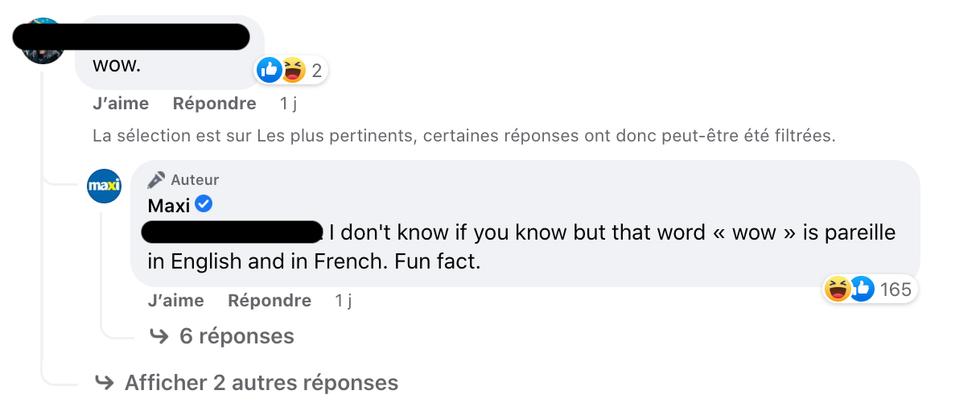Open the Maxi page name link
980x402 pixels.
(x=168, y=206)
